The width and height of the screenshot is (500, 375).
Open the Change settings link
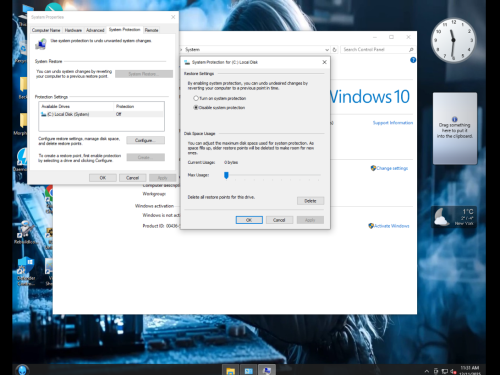[392, 168]
